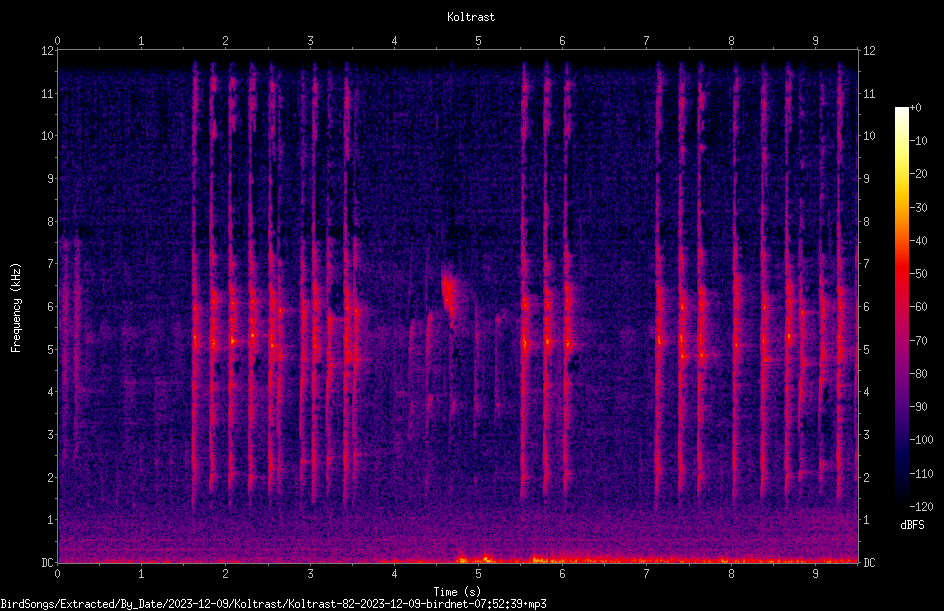Click the -120 label on color scale
Screen dimensions: 944x611
(921, 506)
